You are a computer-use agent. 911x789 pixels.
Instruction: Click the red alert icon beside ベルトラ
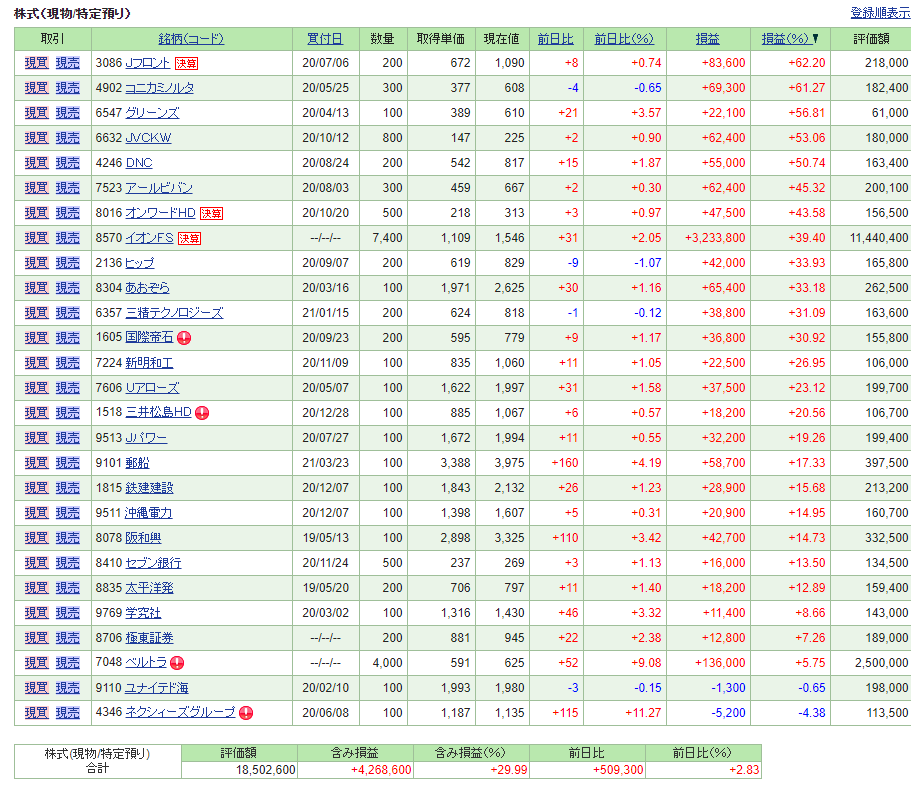click(177, 663)
